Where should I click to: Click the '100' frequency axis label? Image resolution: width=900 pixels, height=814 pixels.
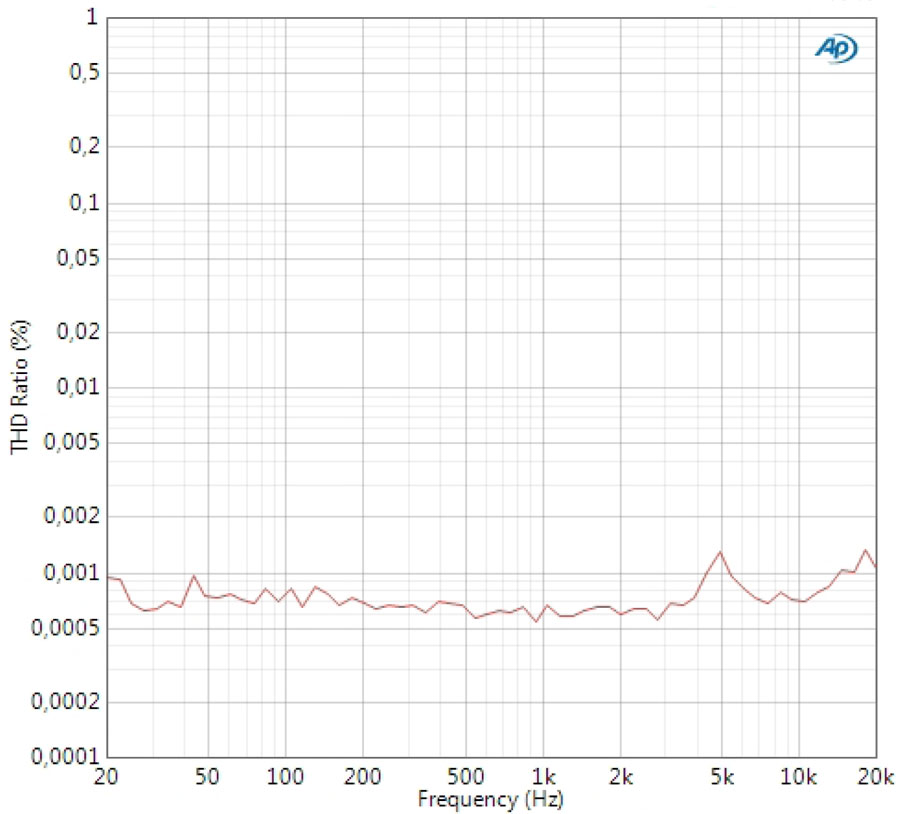point(285,777)
